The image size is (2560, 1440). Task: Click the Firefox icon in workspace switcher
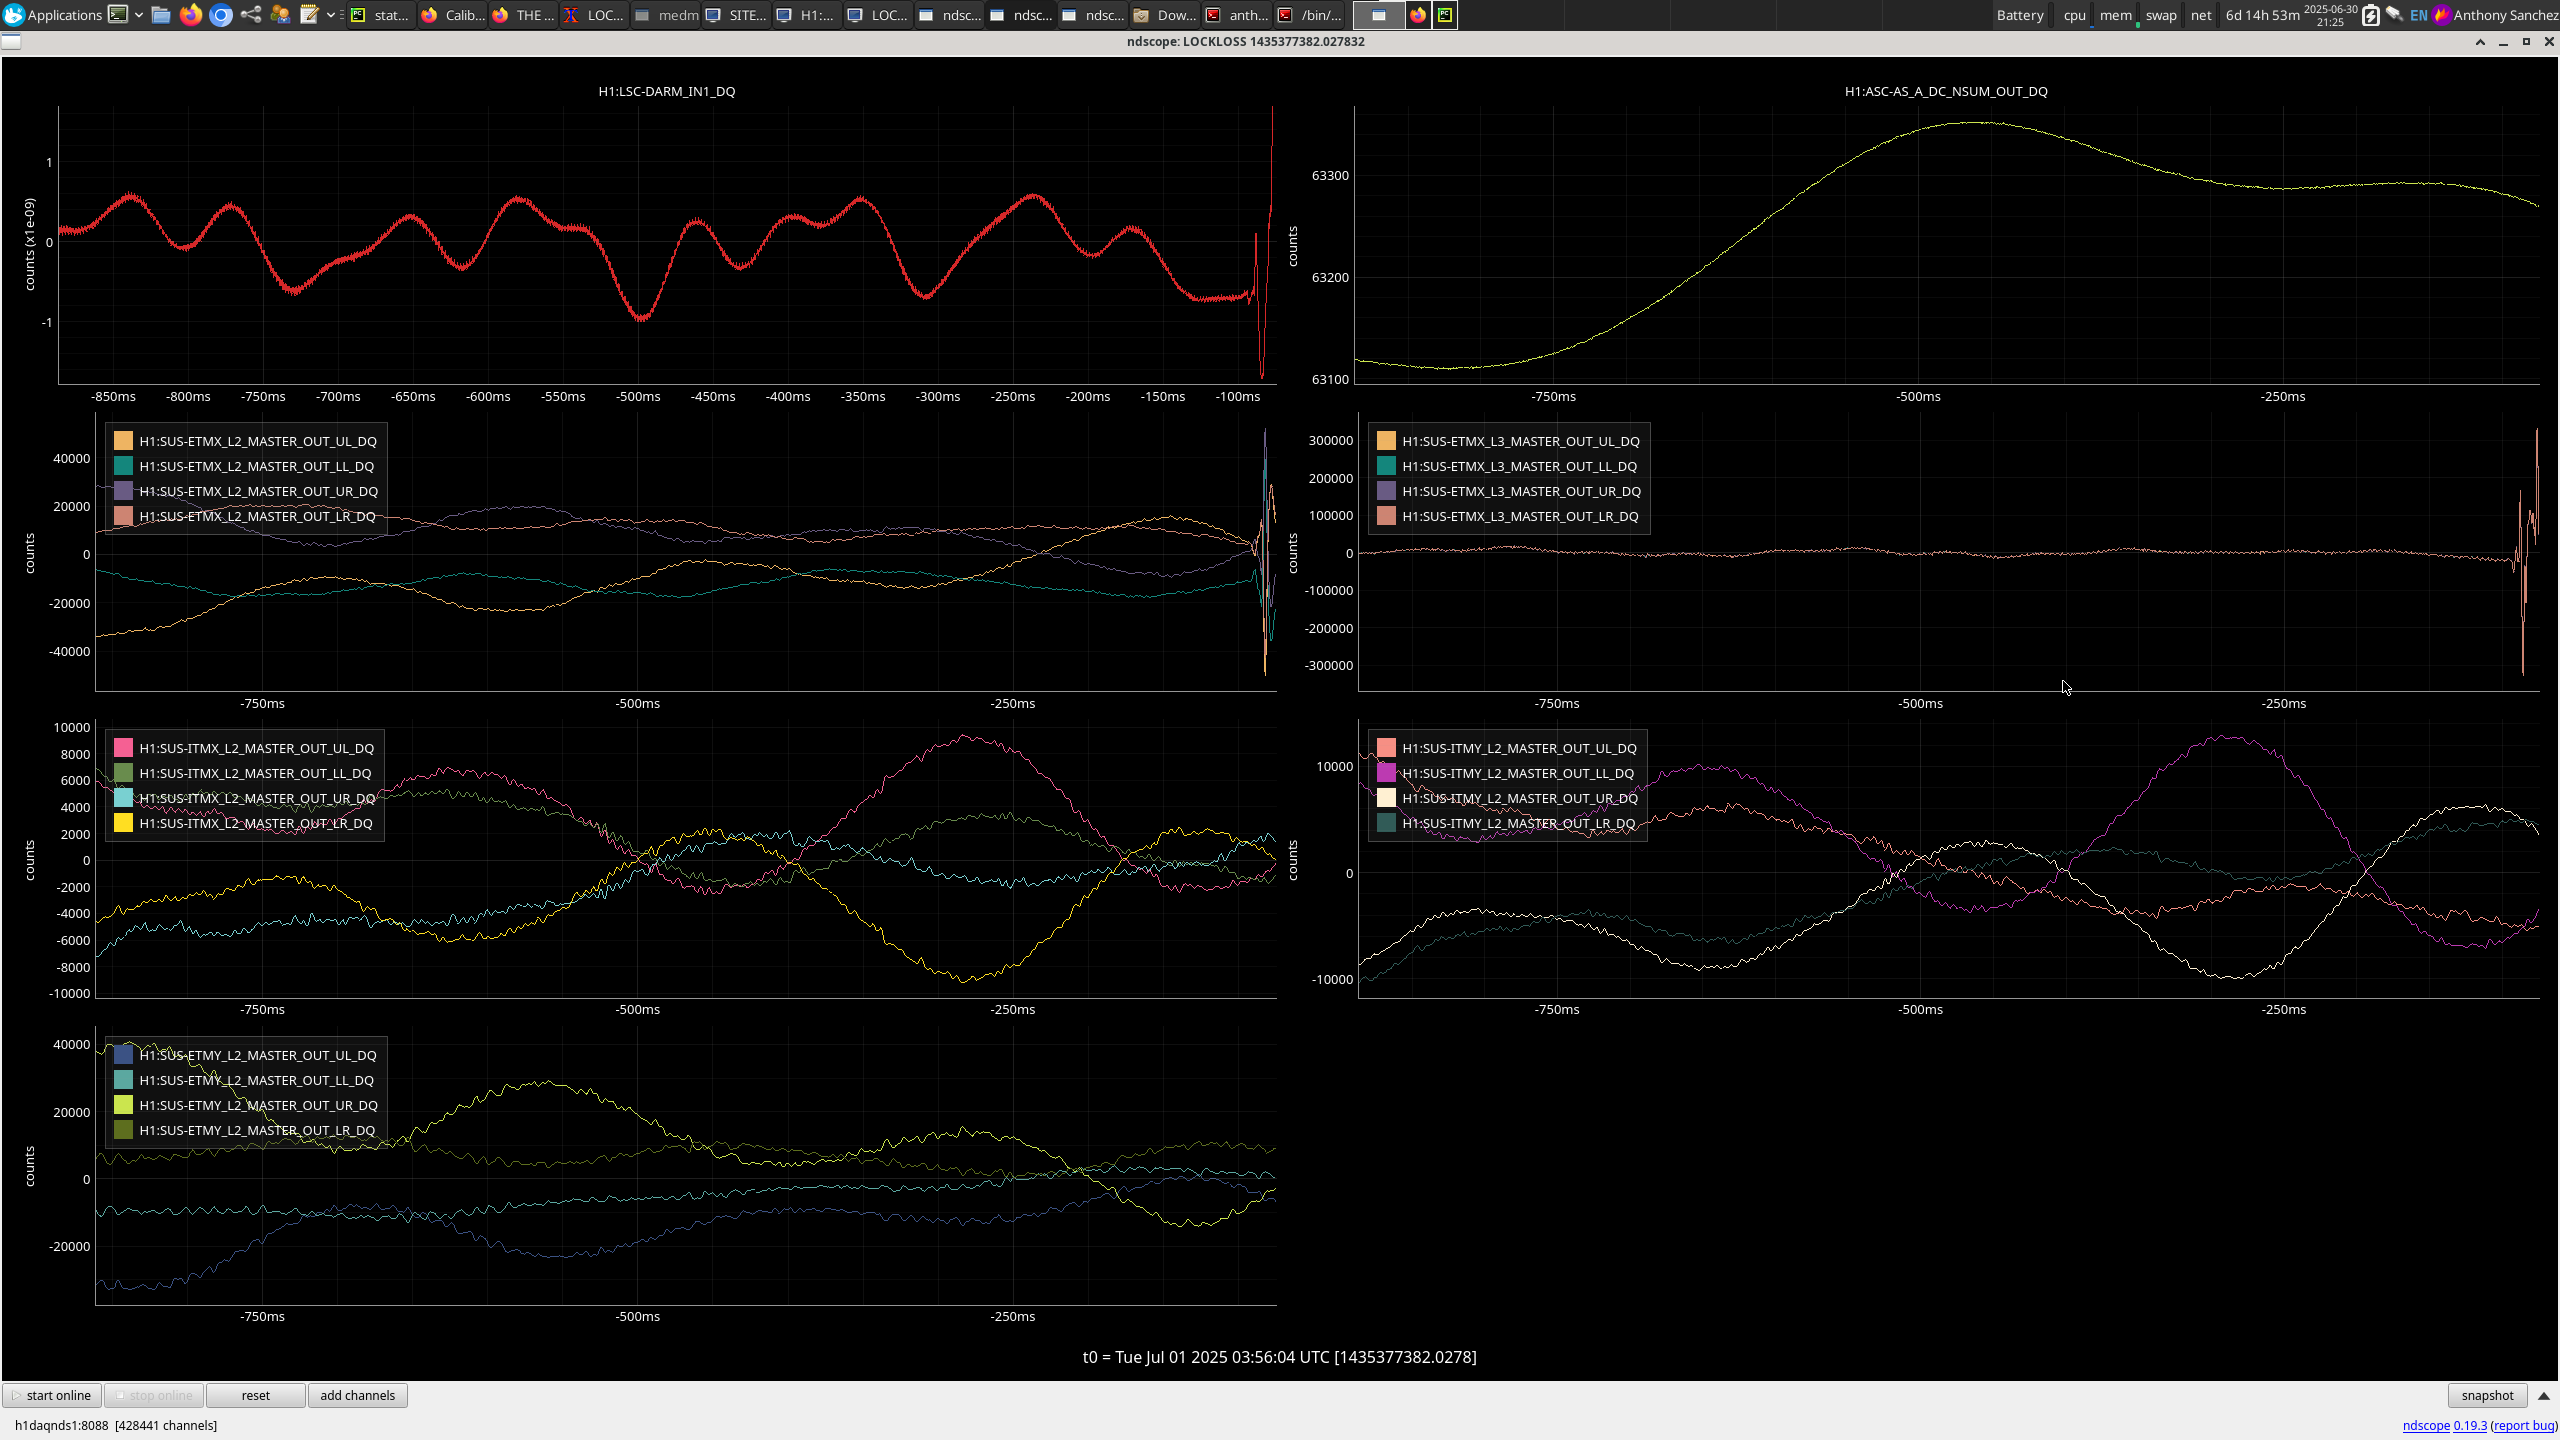point(1418,15)
